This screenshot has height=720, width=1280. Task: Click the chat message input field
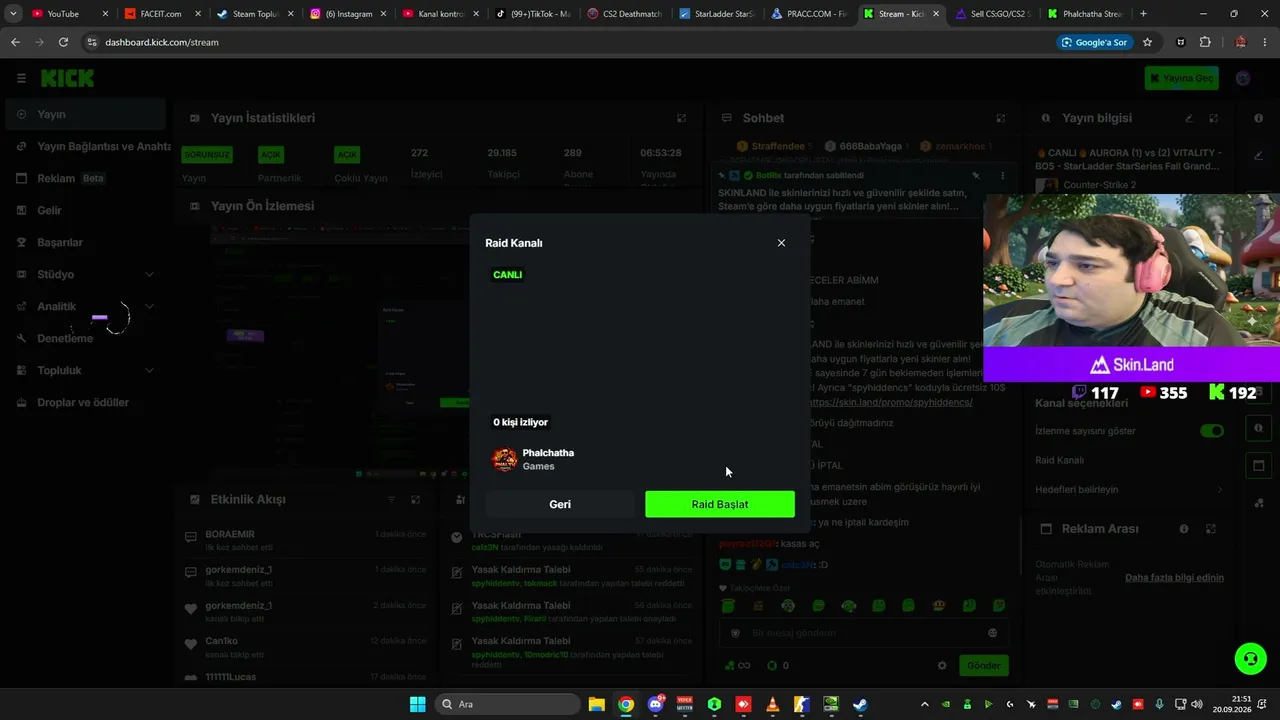pos(864,633)
